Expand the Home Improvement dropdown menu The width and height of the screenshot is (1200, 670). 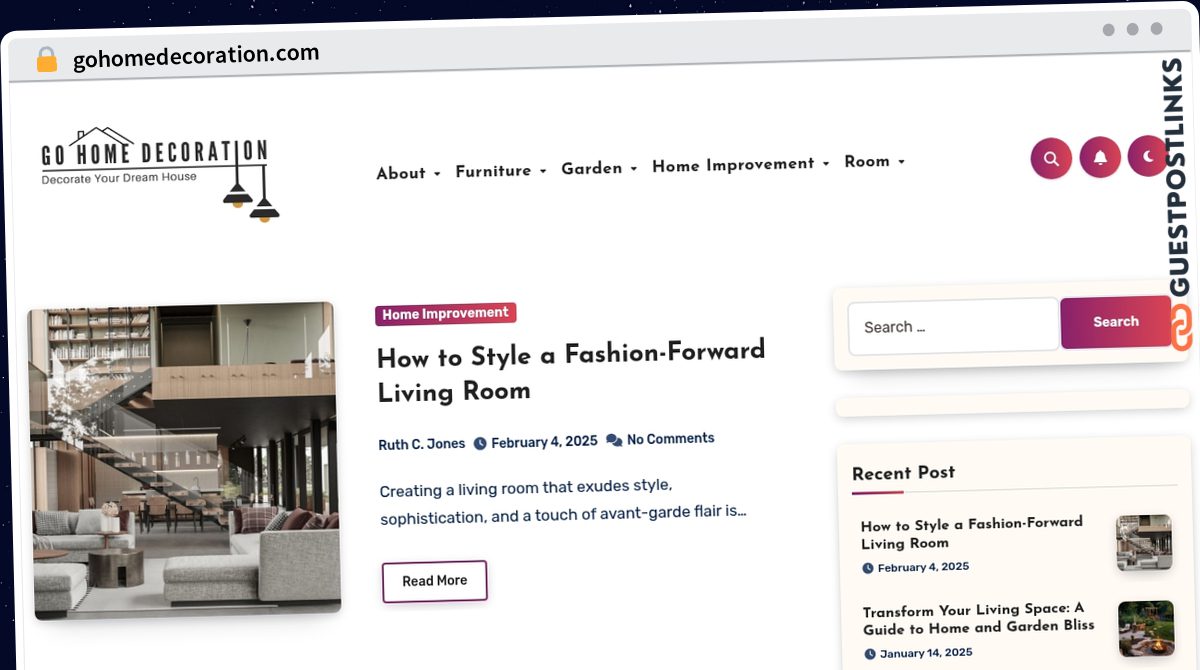coord(740,164)
